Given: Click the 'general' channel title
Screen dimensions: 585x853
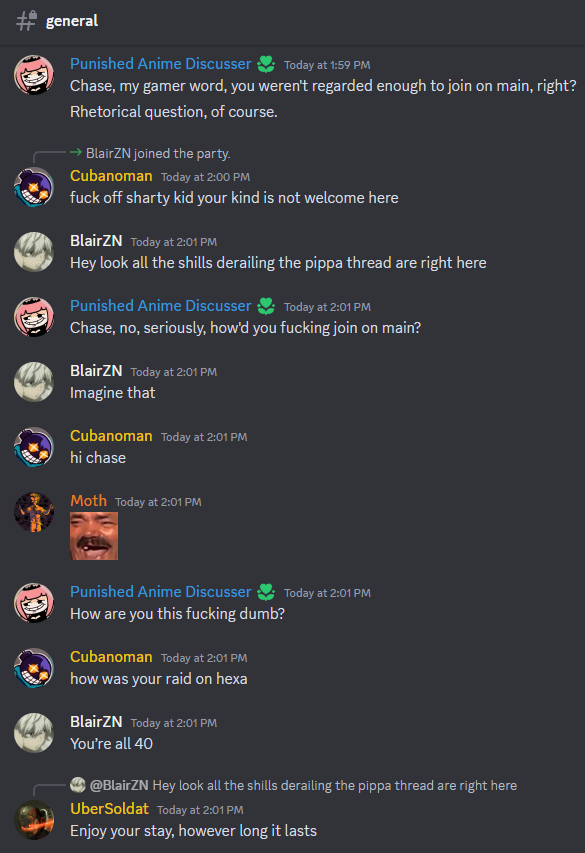Looking at the screenshot, I should tap(72, 21).
